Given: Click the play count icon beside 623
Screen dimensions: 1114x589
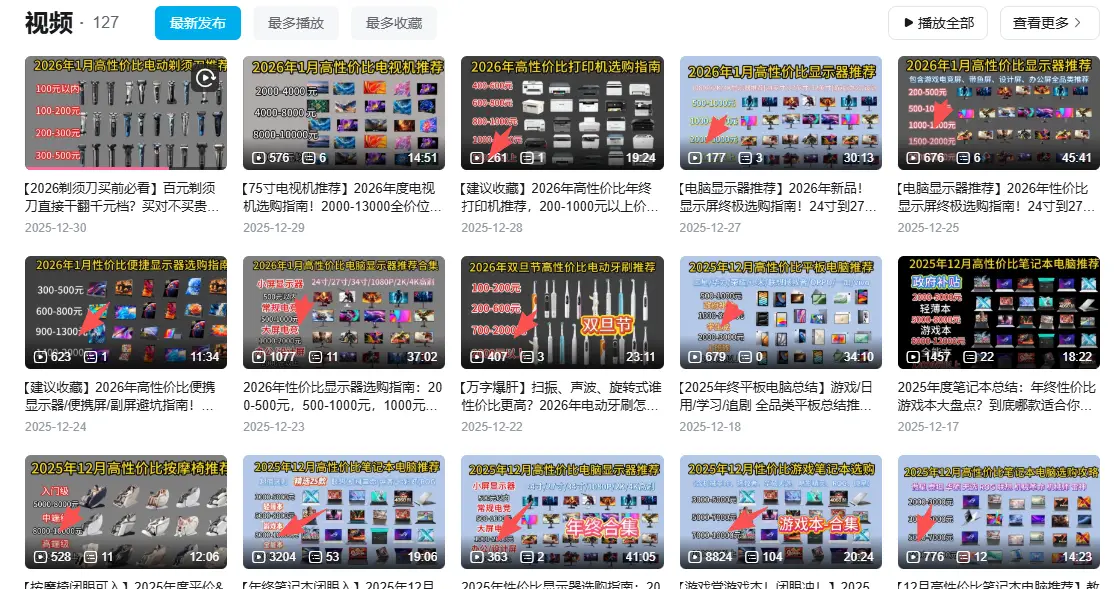Looking at the screenshot, I should coord(41,357).
